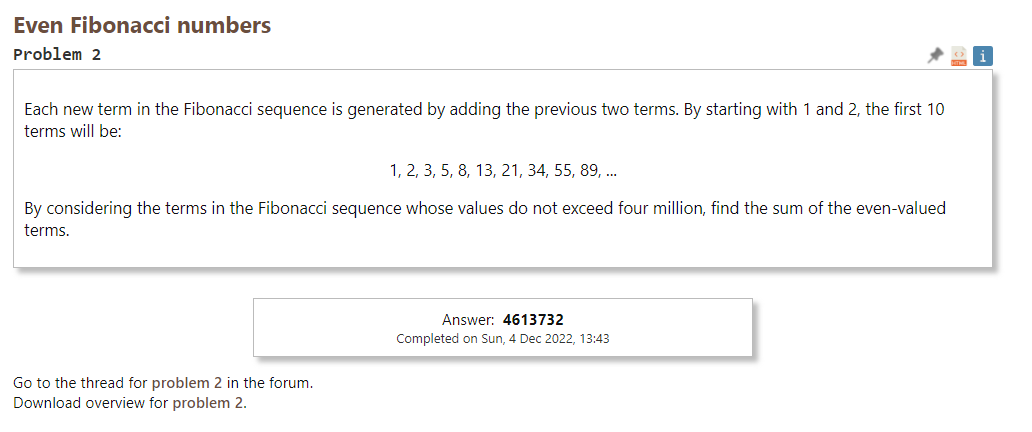
Task: Click the paragraph starting Each new term
Action: (x=484, y=120)
